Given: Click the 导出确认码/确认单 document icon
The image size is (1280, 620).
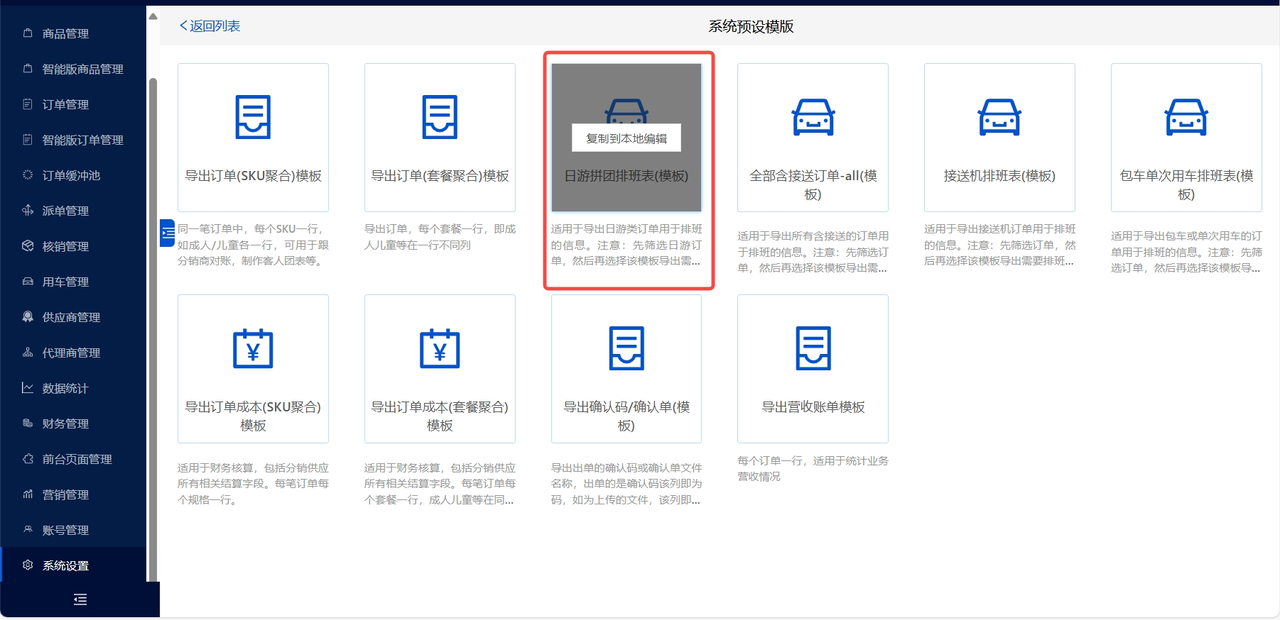Looking at the screenshot, I should pos(626,348).
